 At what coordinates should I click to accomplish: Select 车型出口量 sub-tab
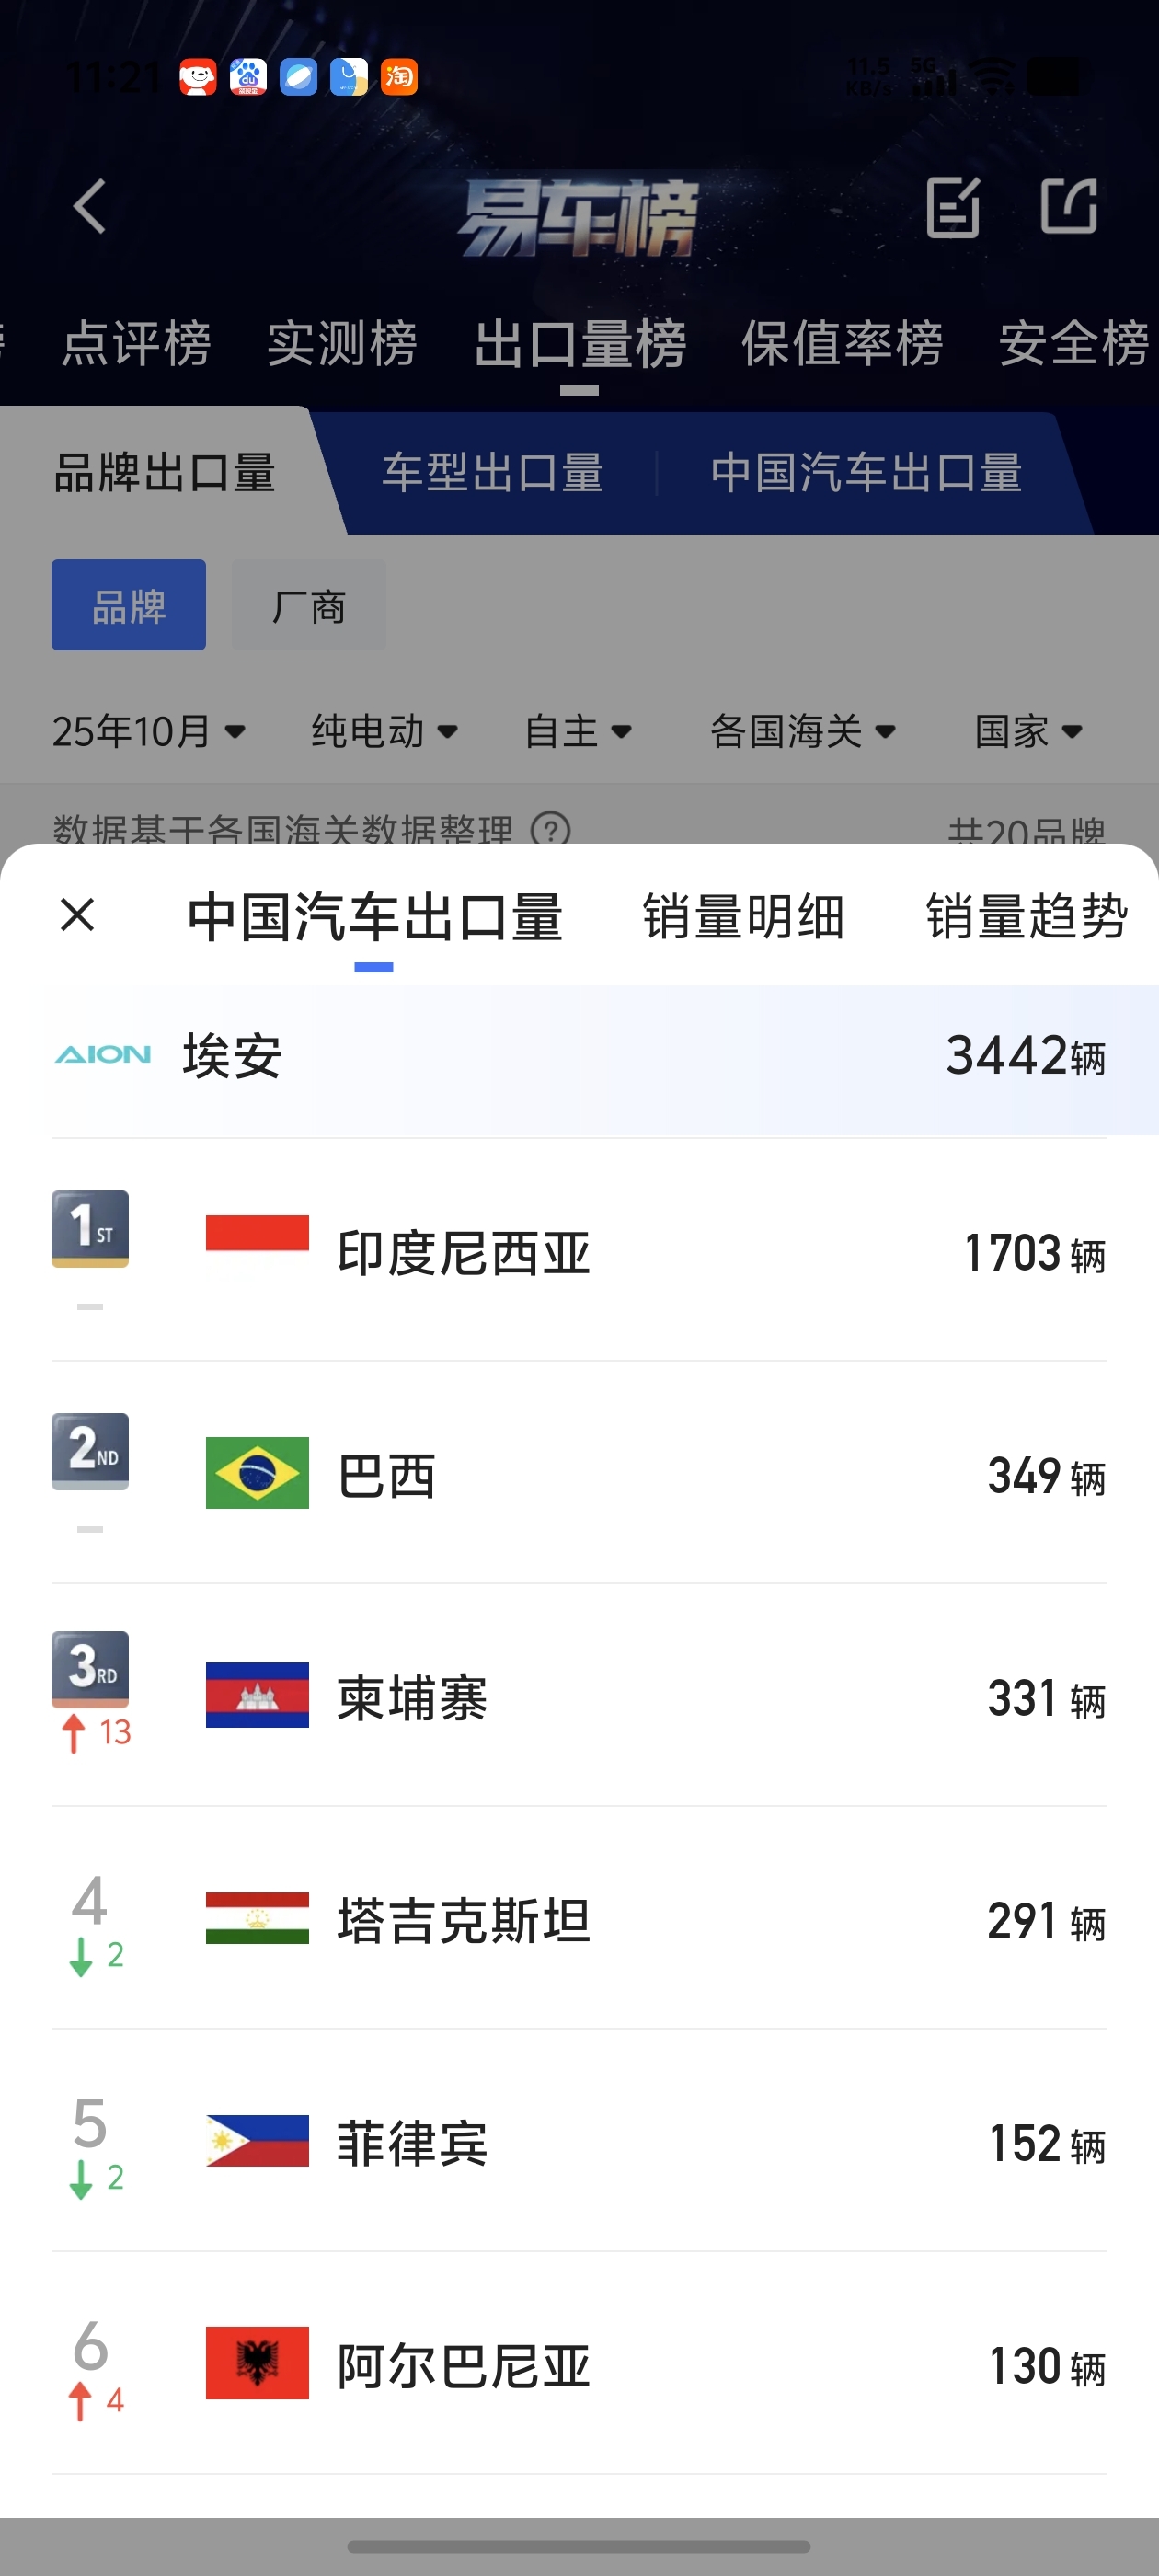[493, 472]
